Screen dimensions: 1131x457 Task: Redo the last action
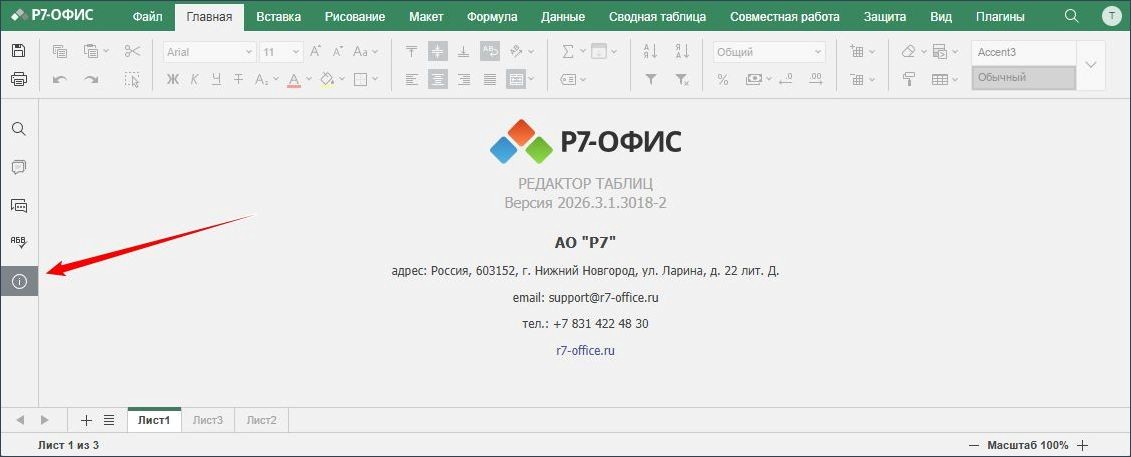(91, 79)
